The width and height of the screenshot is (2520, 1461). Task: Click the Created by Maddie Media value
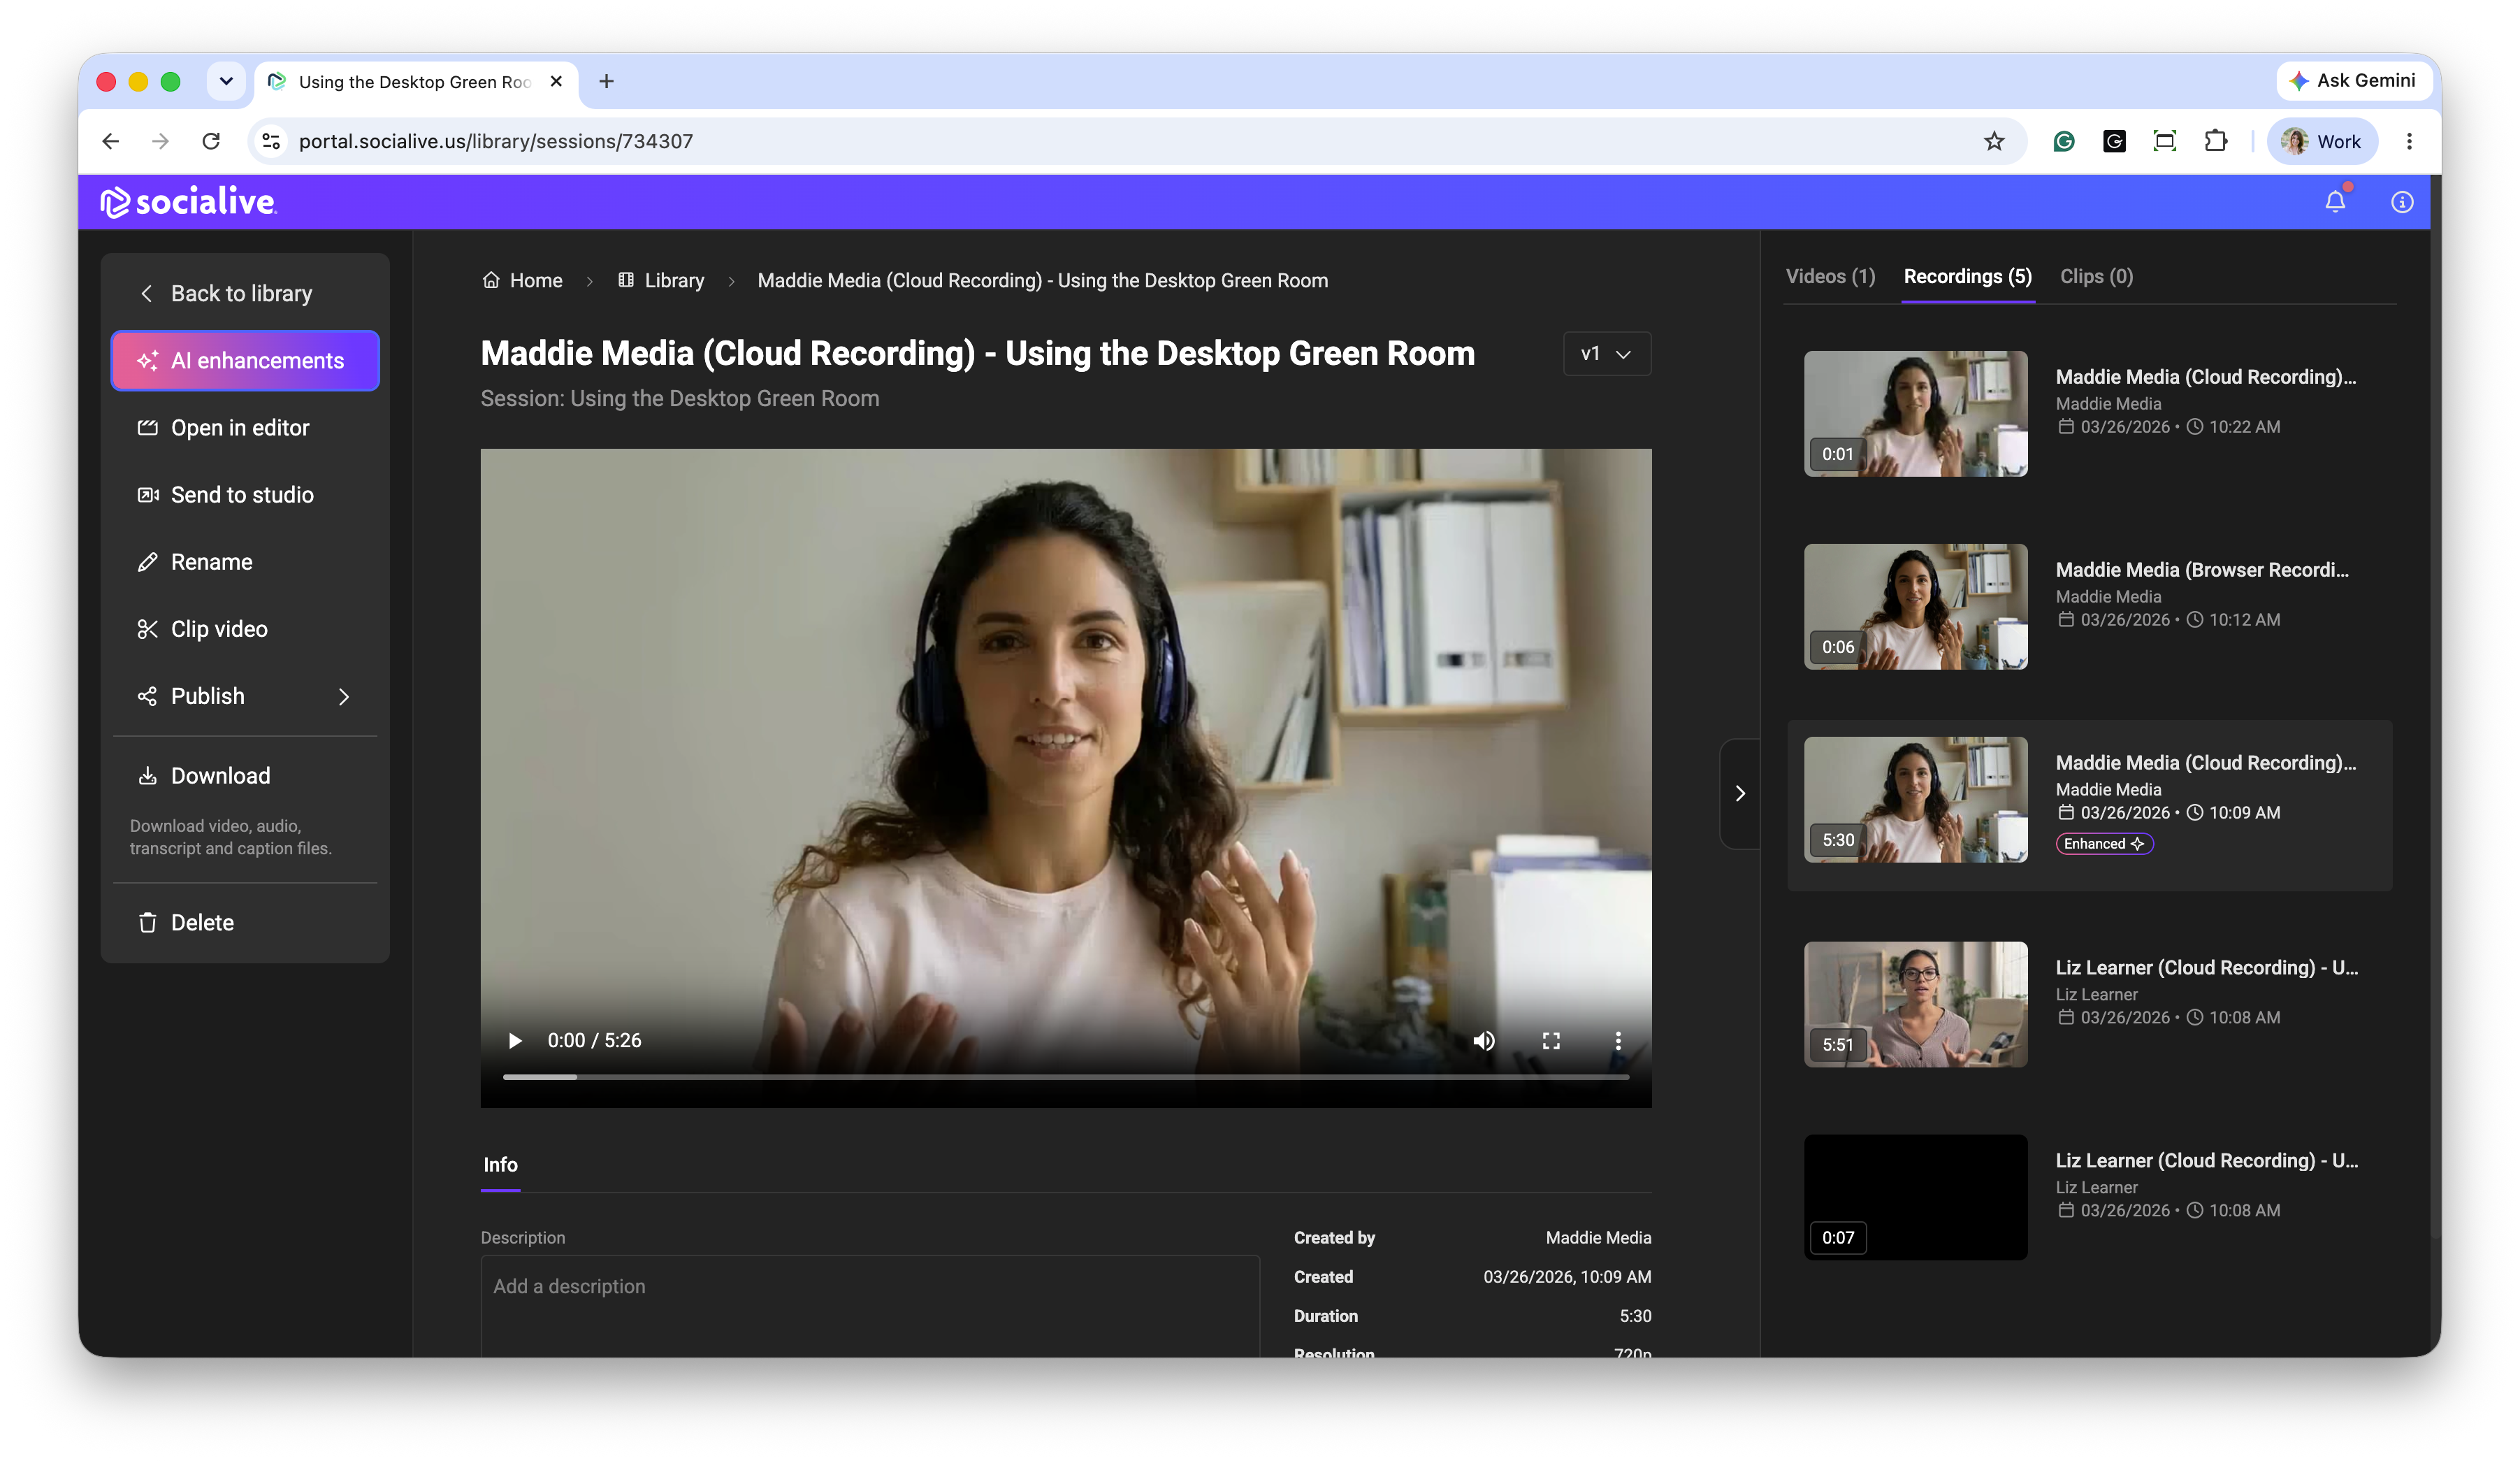point(1598,1237)
